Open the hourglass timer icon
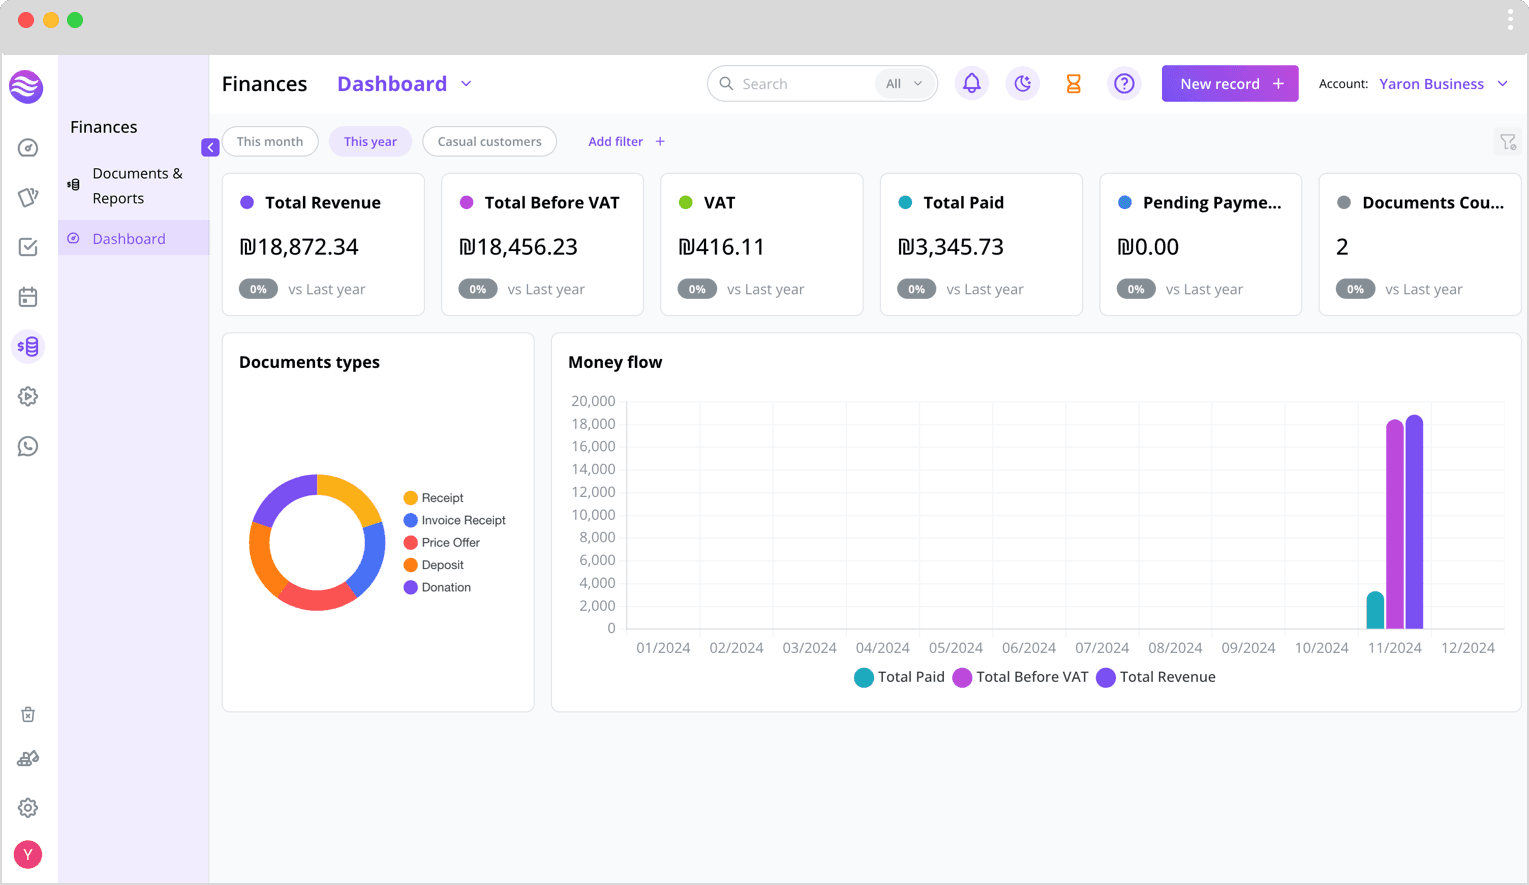This screenshot has width=1529, height=885. [1074, 84]
